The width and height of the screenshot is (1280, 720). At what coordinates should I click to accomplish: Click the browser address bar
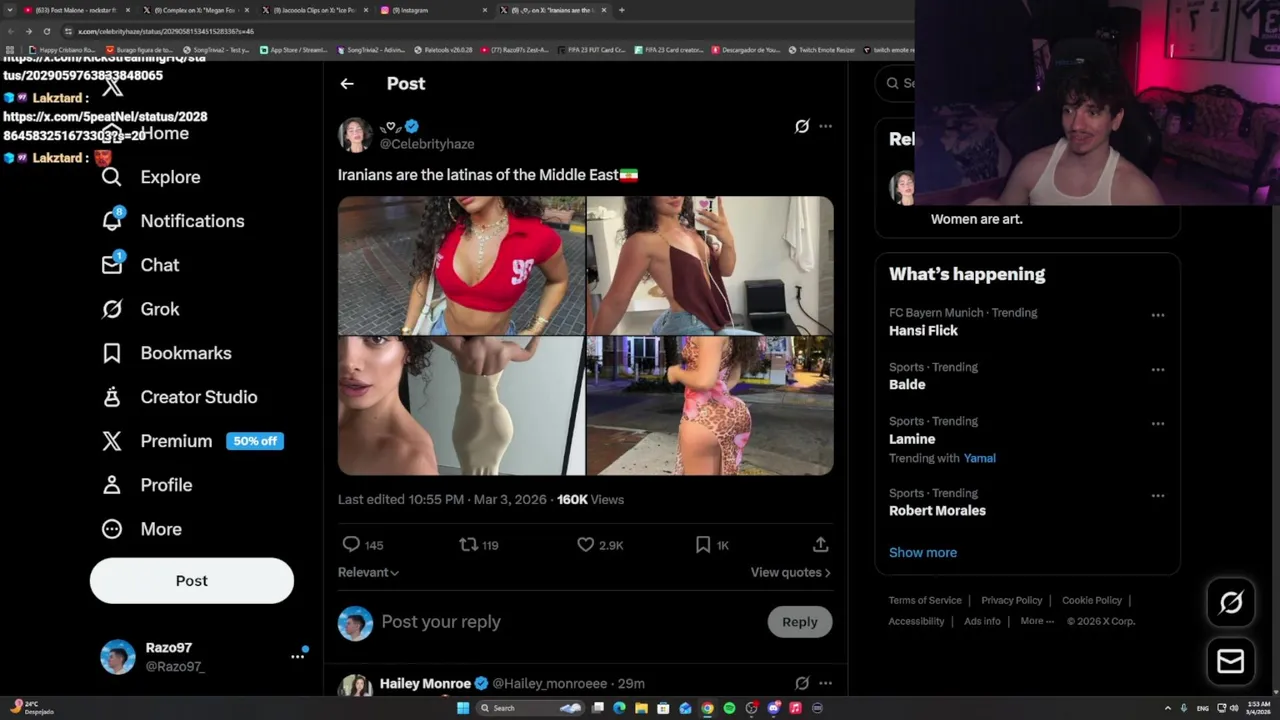480,31
